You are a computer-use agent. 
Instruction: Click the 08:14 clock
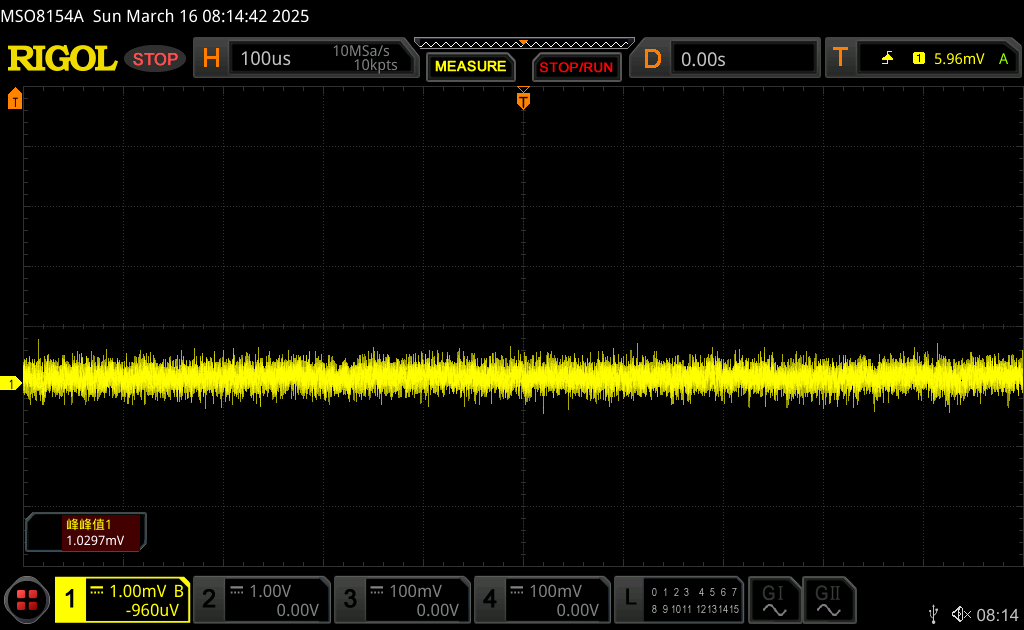point(997,614)
